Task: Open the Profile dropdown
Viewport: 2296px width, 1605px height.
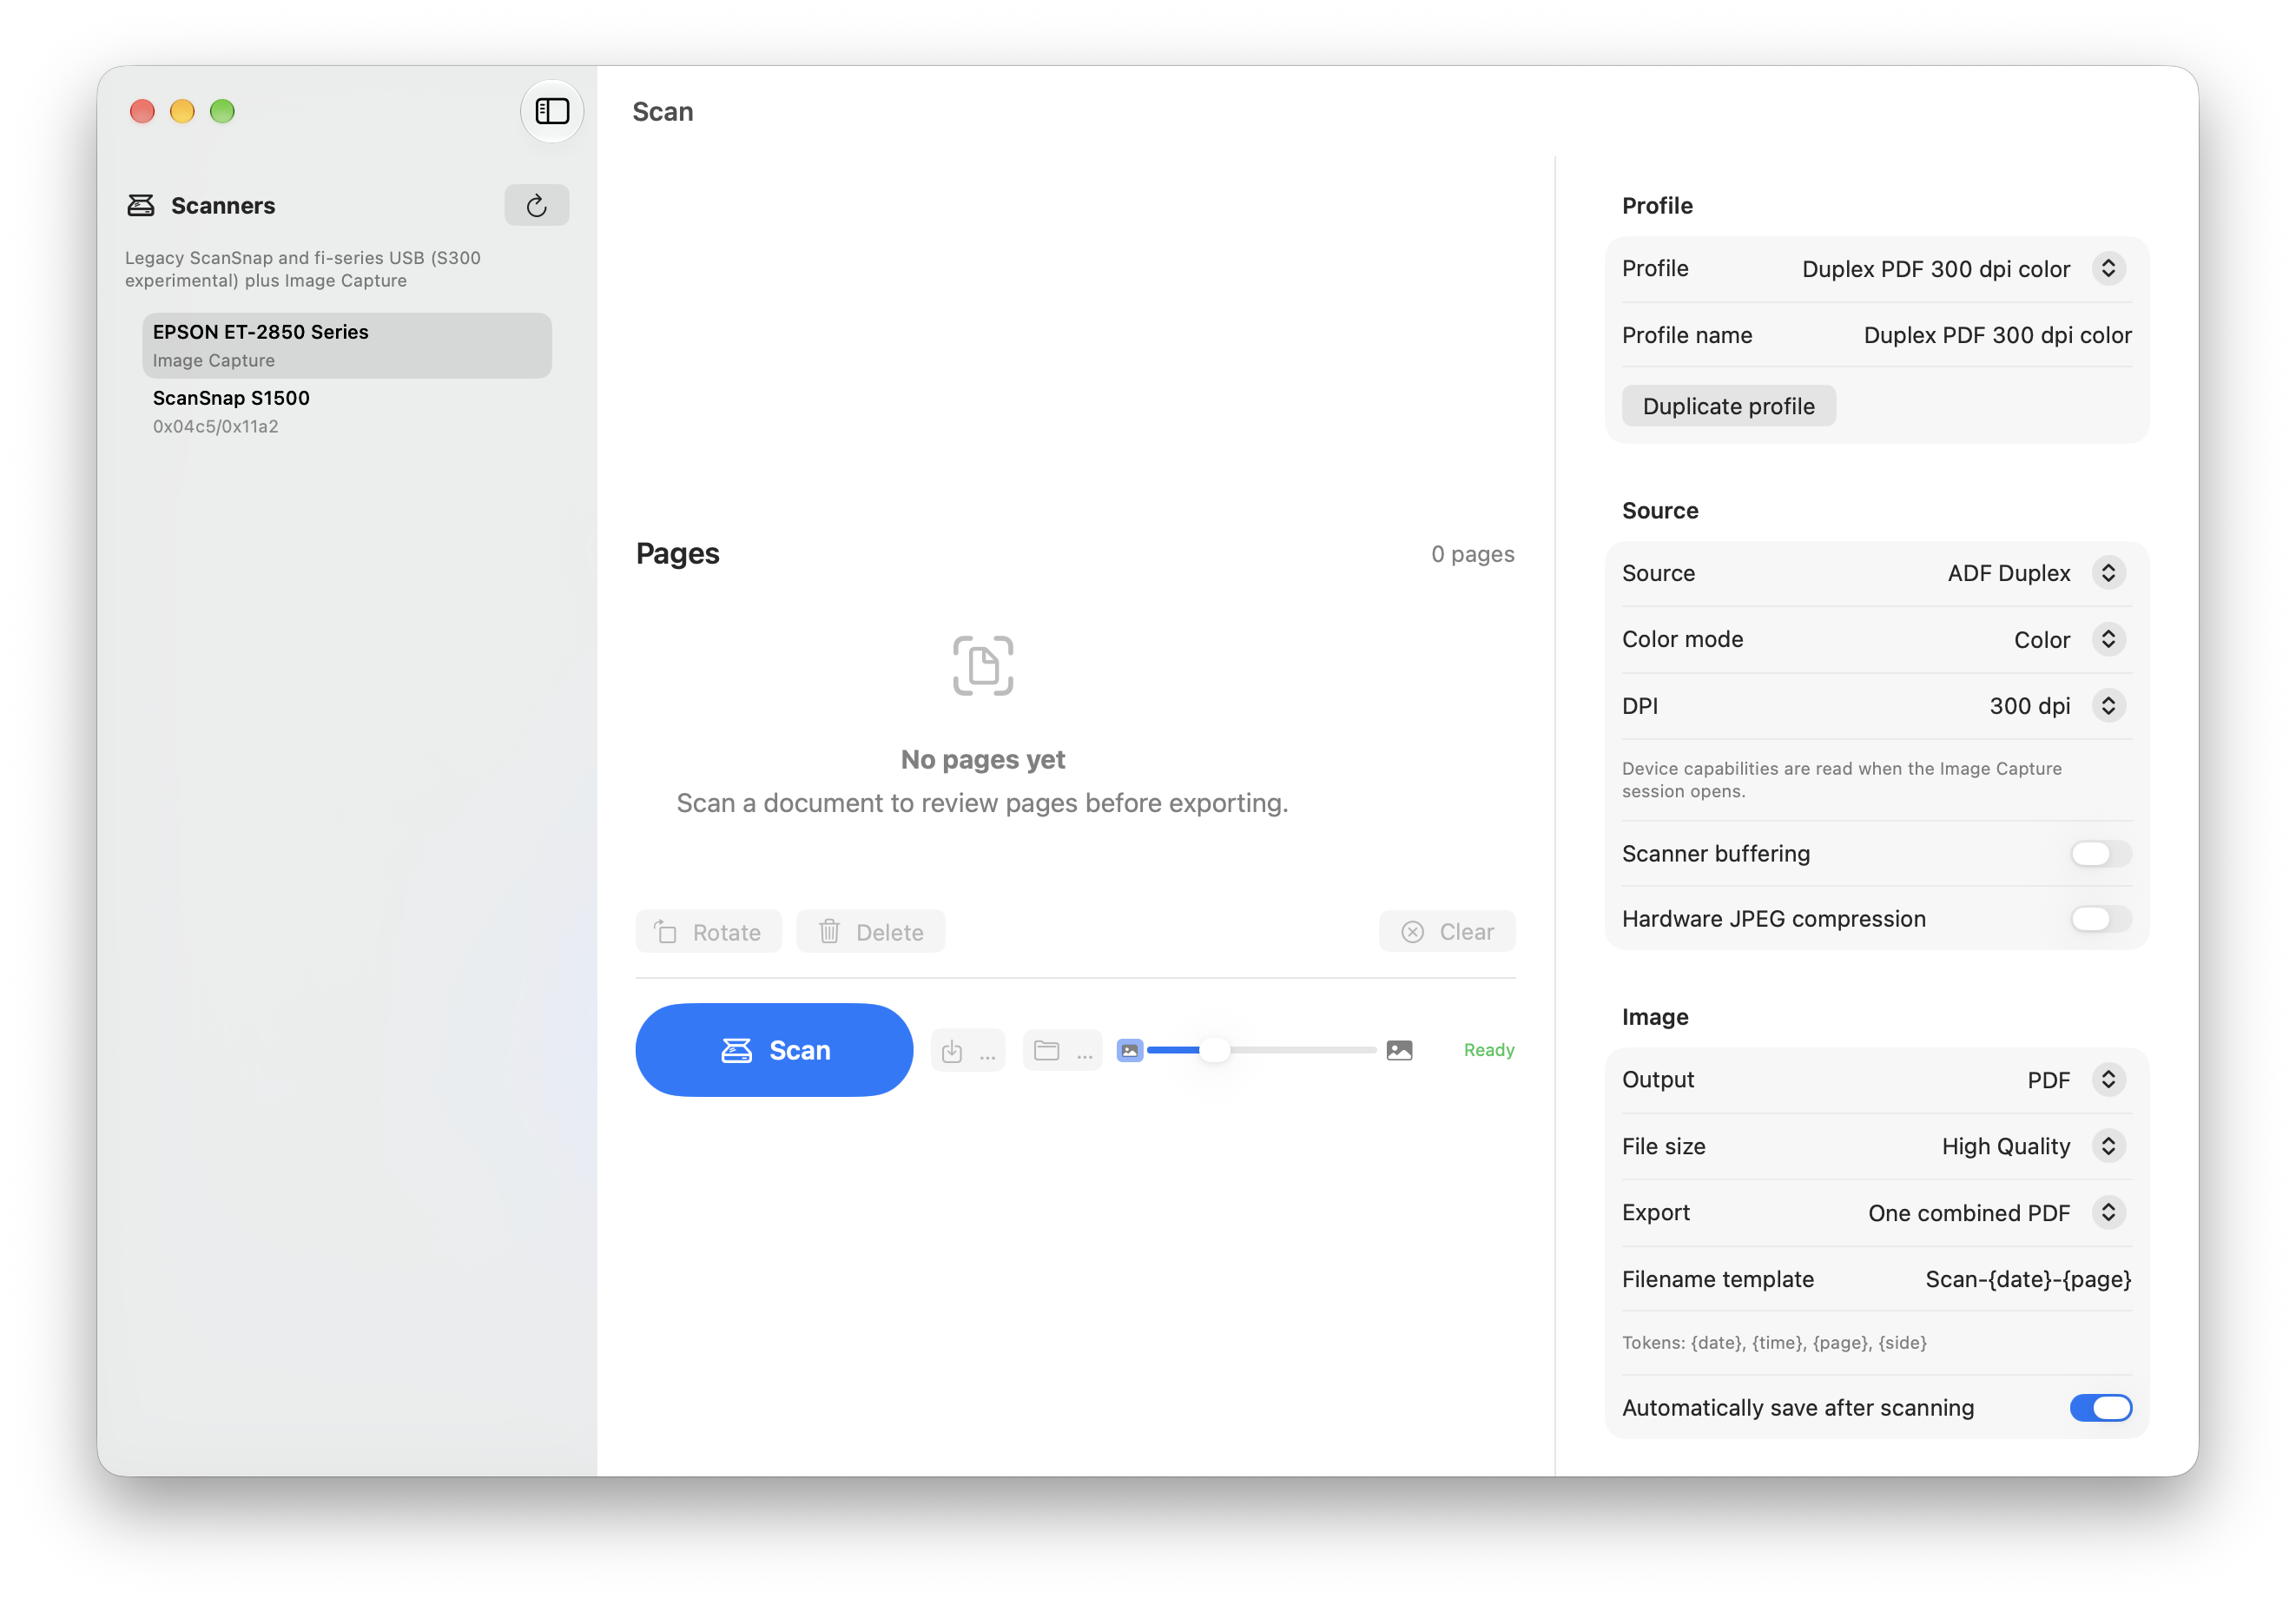Action: 2108,268
